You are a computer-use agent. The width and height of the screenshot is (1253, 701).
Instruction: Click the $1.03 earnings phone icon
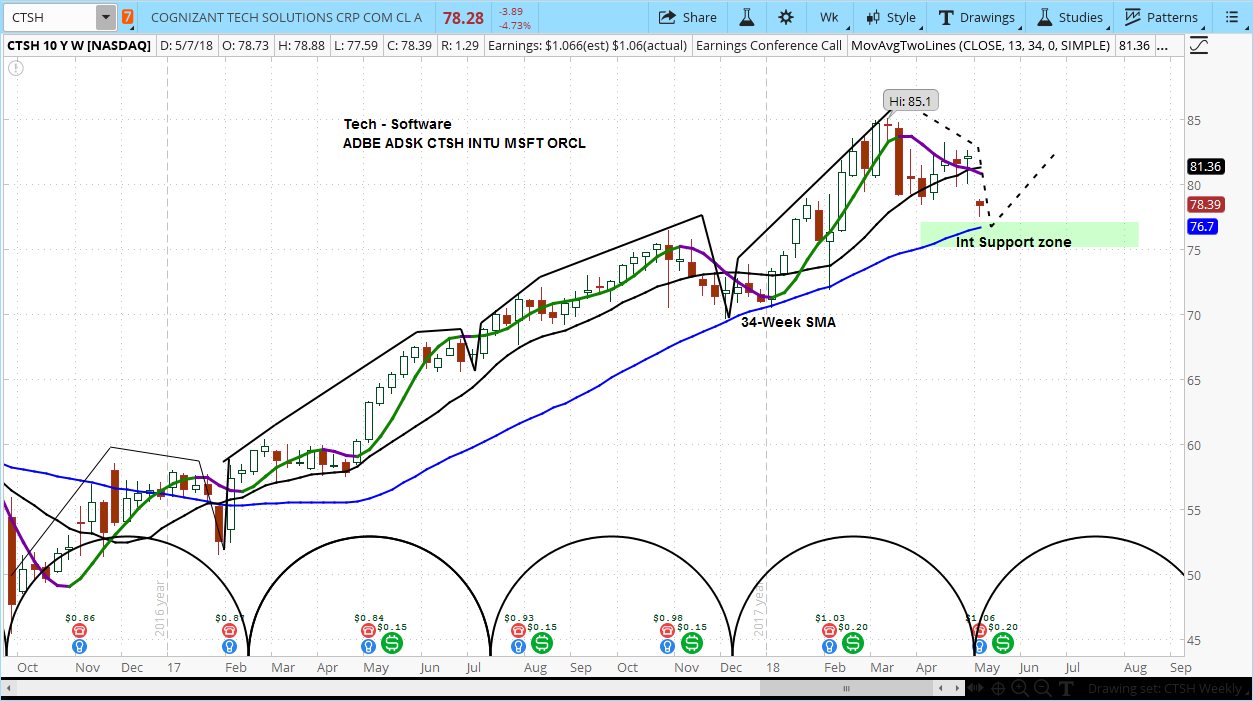pos(830,631)
